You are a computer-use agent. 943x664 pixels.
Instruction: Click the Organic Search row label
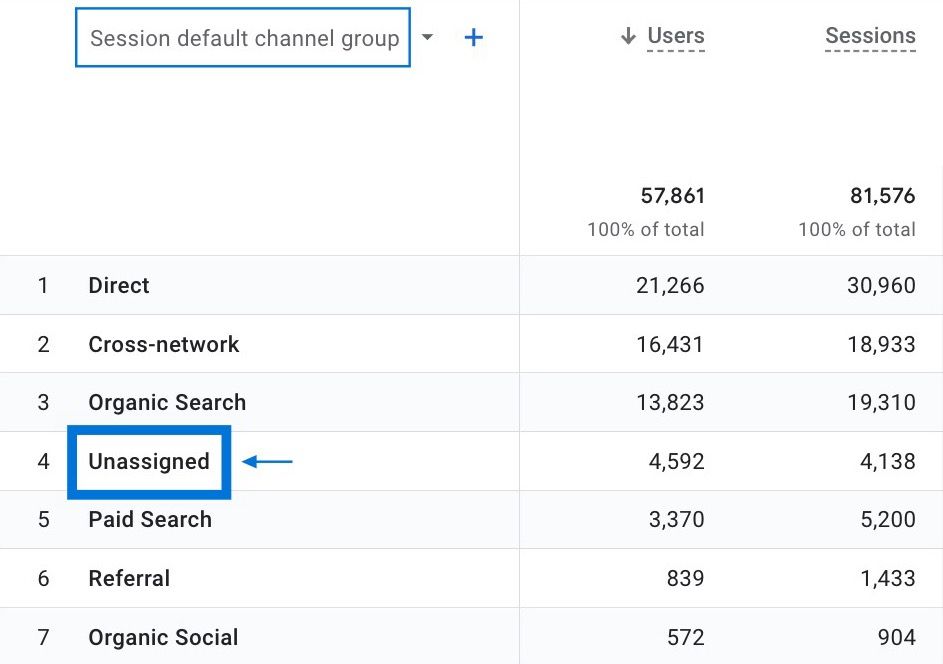point(167,403)
